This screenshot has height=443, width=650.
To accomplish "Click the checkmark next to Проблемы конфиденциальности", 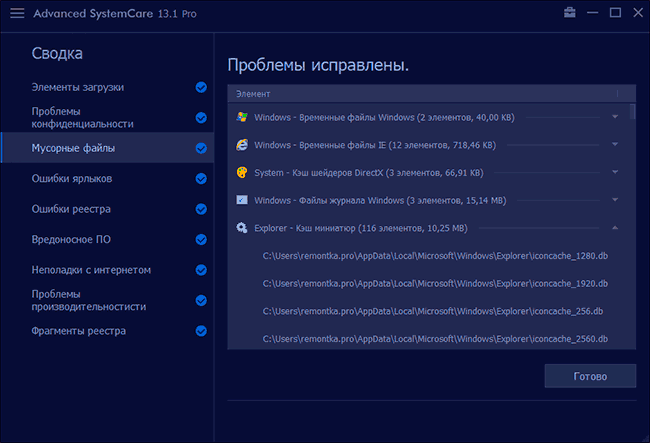I will tap(201, 118).
